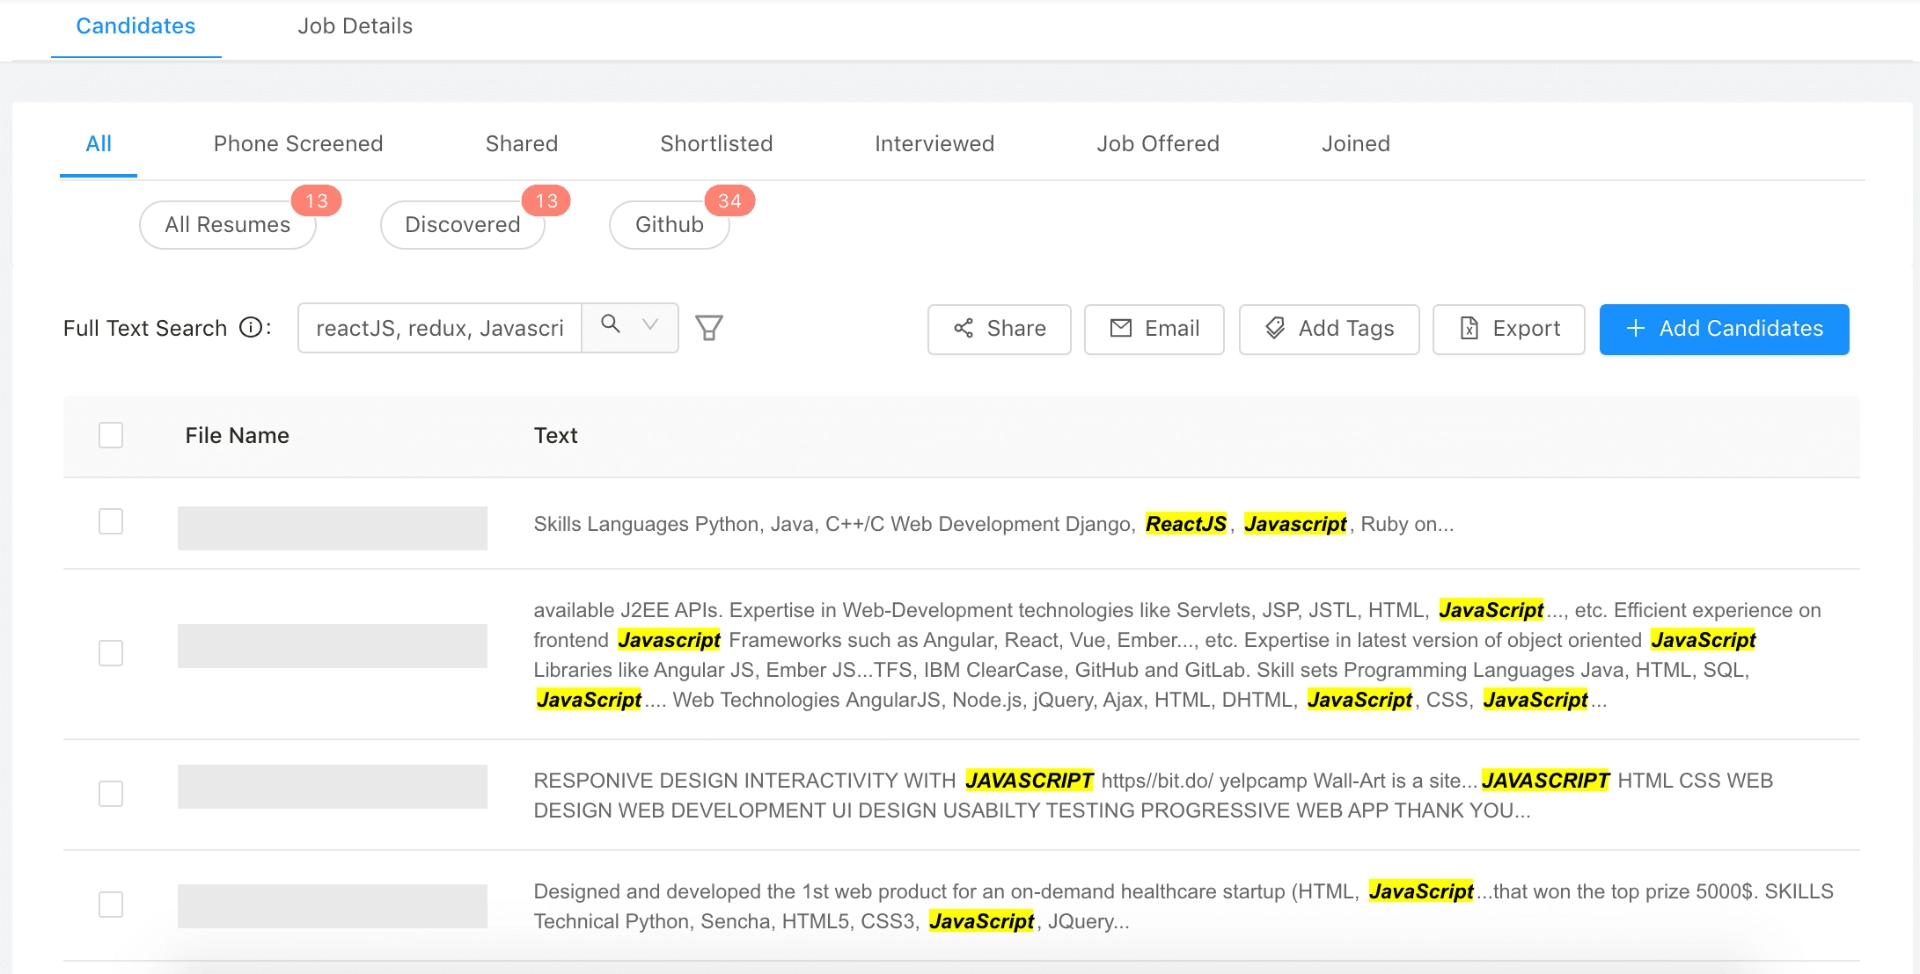1920x974 pixels.
Task: Open the Github resumes filter
Action: pyautogui.click(x=669, y=224)
